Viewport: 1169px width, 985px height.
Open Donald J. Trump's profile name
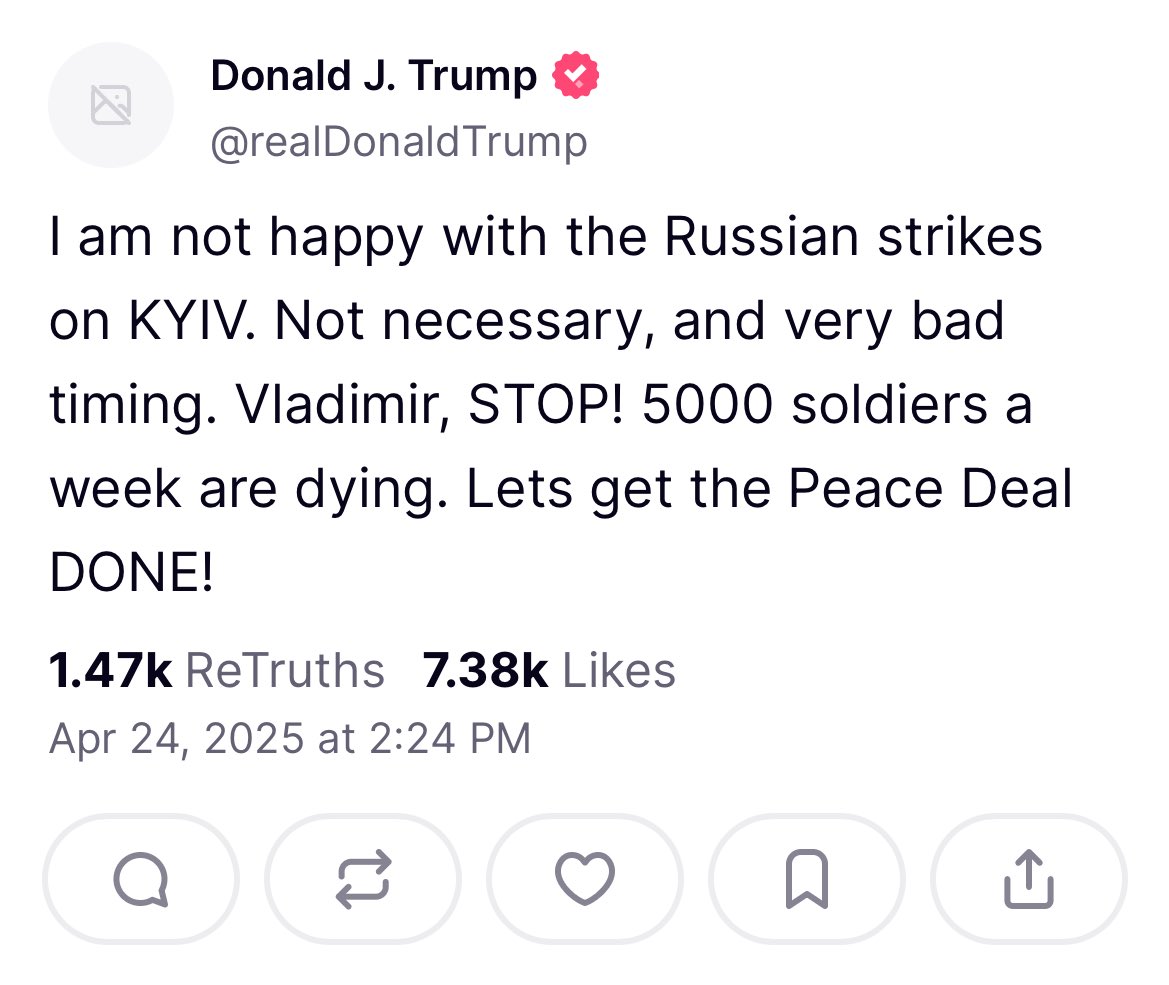370,73
